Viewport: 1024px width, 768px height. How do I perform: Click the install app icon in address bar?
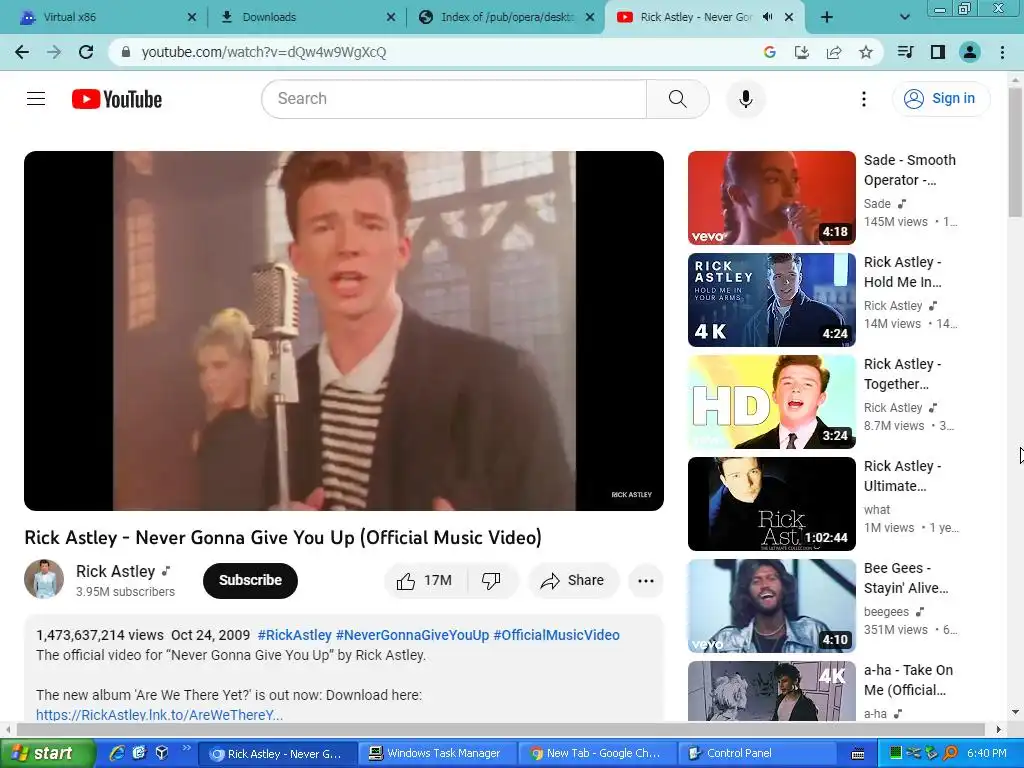tap(801, 52)
